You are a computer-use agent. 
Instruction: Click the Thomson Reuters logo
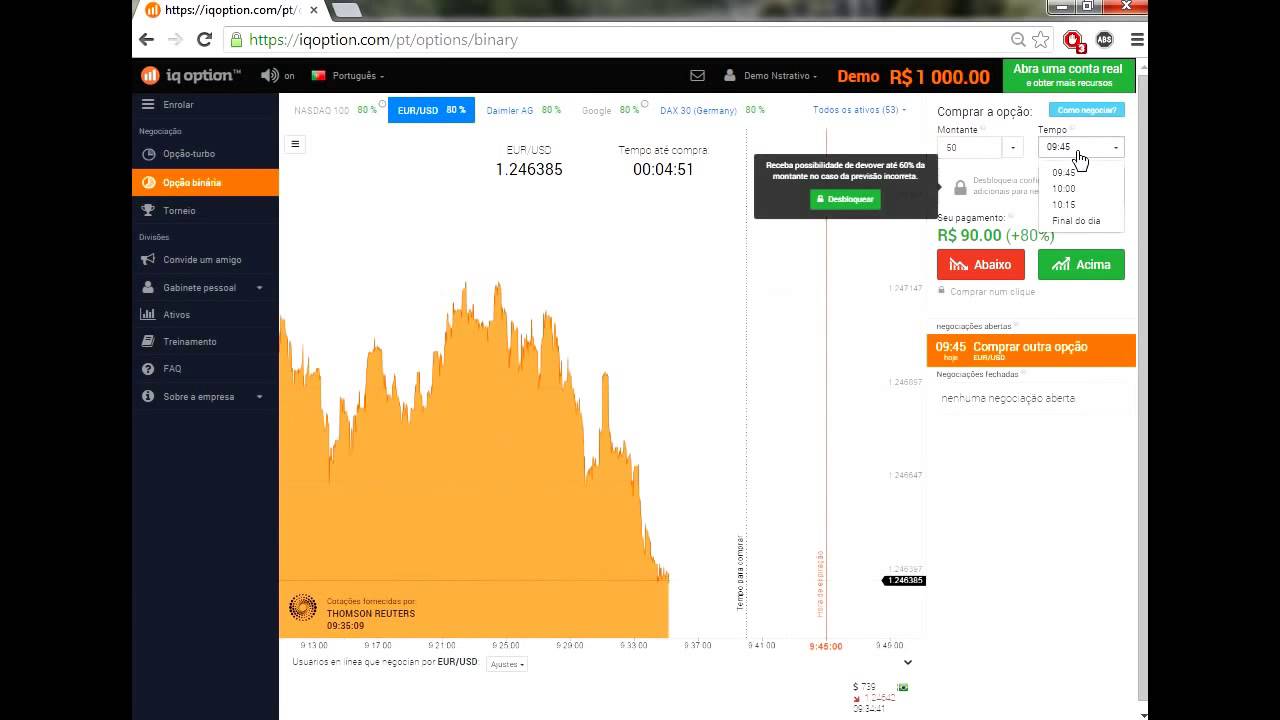click(303, 607)
